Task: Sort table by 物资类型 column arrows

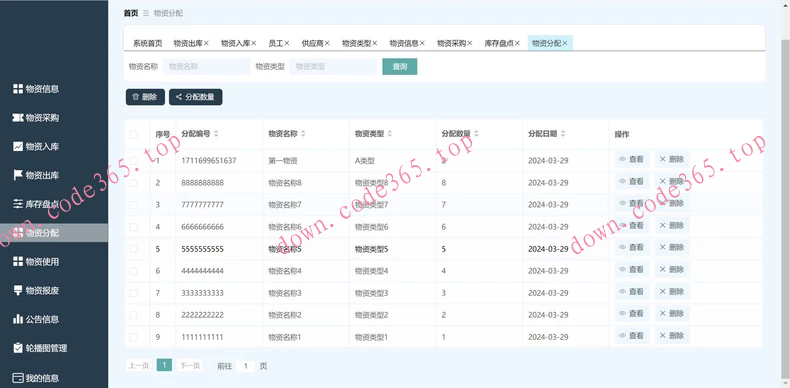Action: click(x=389, y=134)
